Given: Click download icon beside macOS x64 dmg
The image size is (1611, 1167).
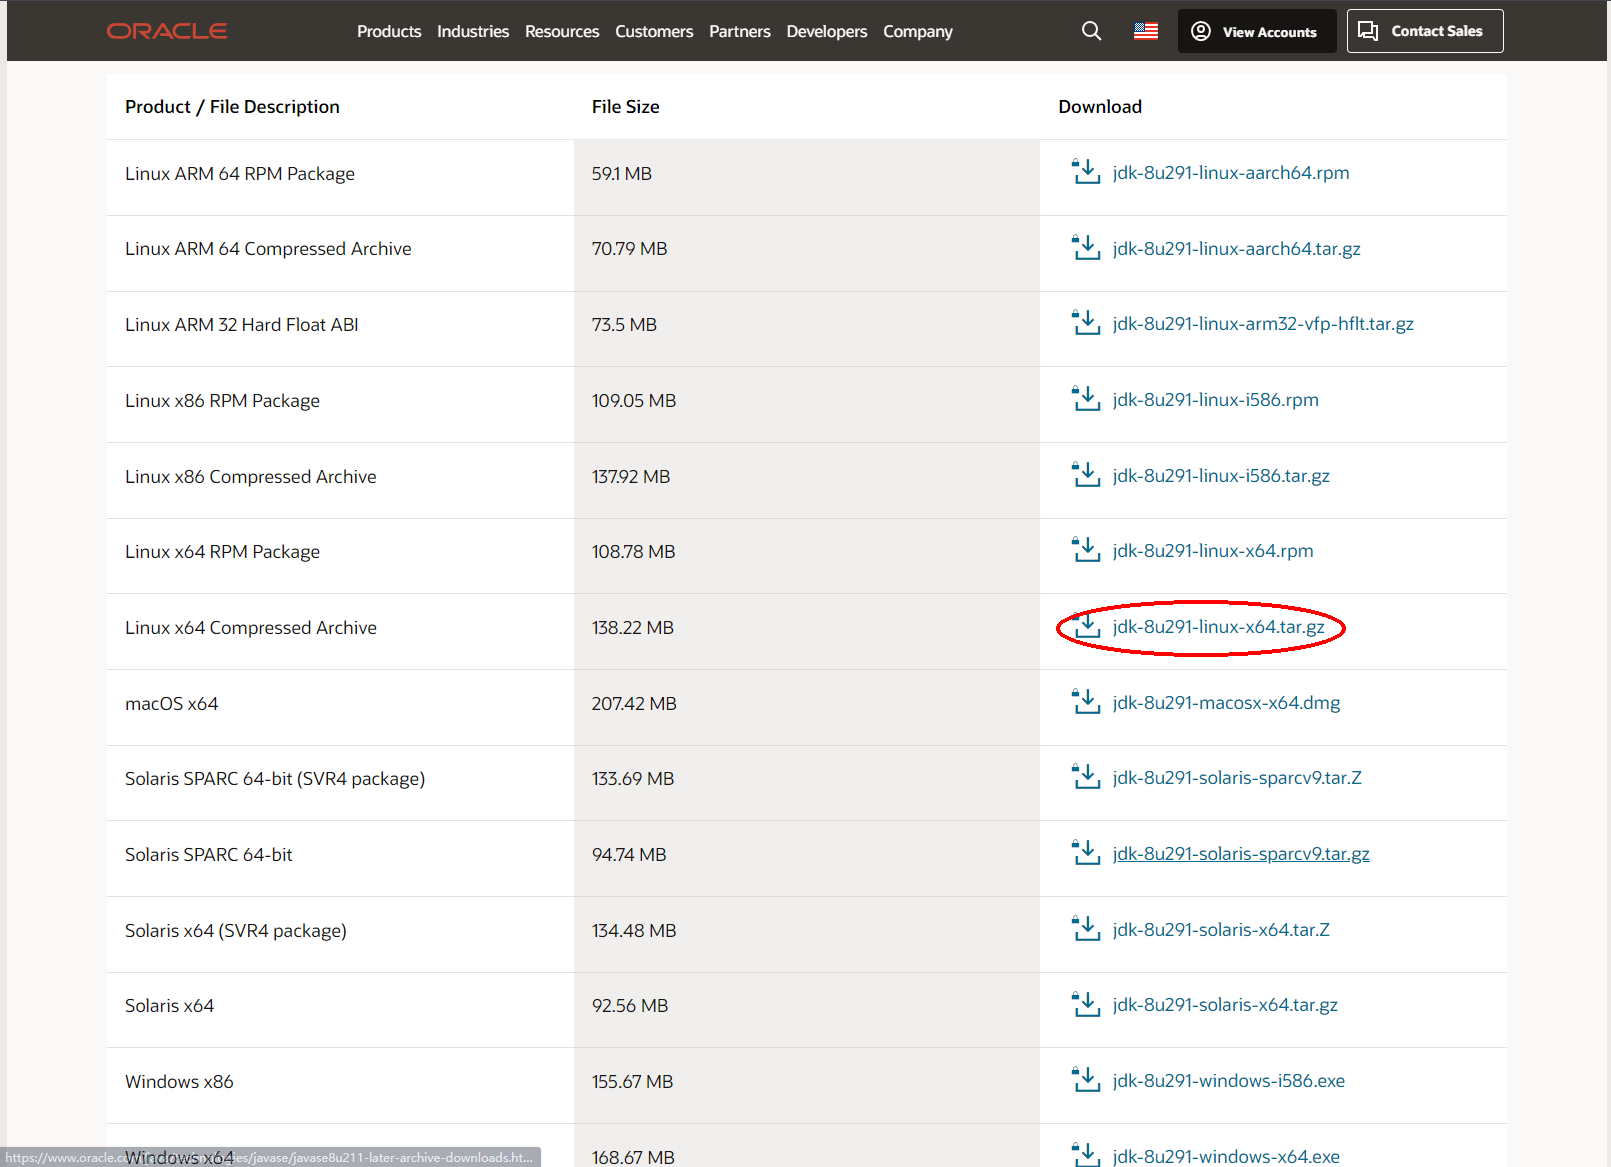Looking at the screenshot, I should tap(1086, 702).
